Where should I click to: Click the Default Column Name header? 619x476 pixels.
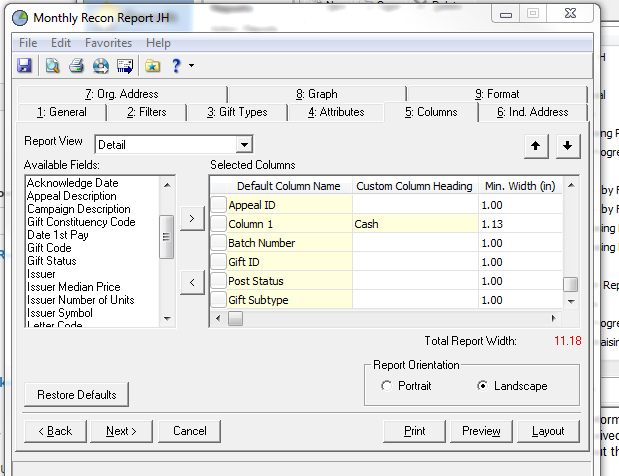(289, 186)
